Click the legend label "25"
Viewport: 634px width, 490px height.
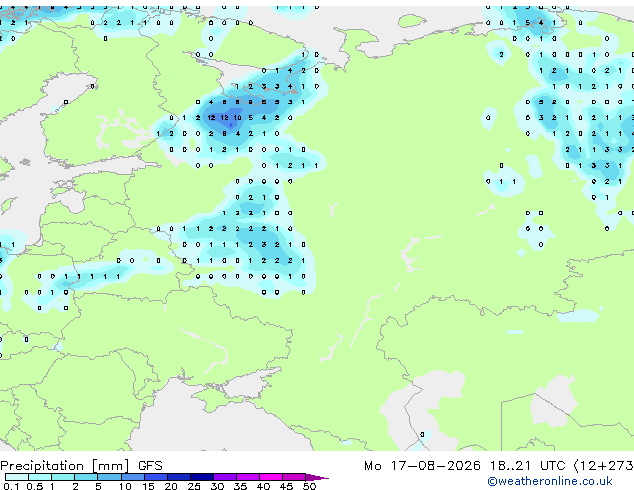[x=194, y=486]
